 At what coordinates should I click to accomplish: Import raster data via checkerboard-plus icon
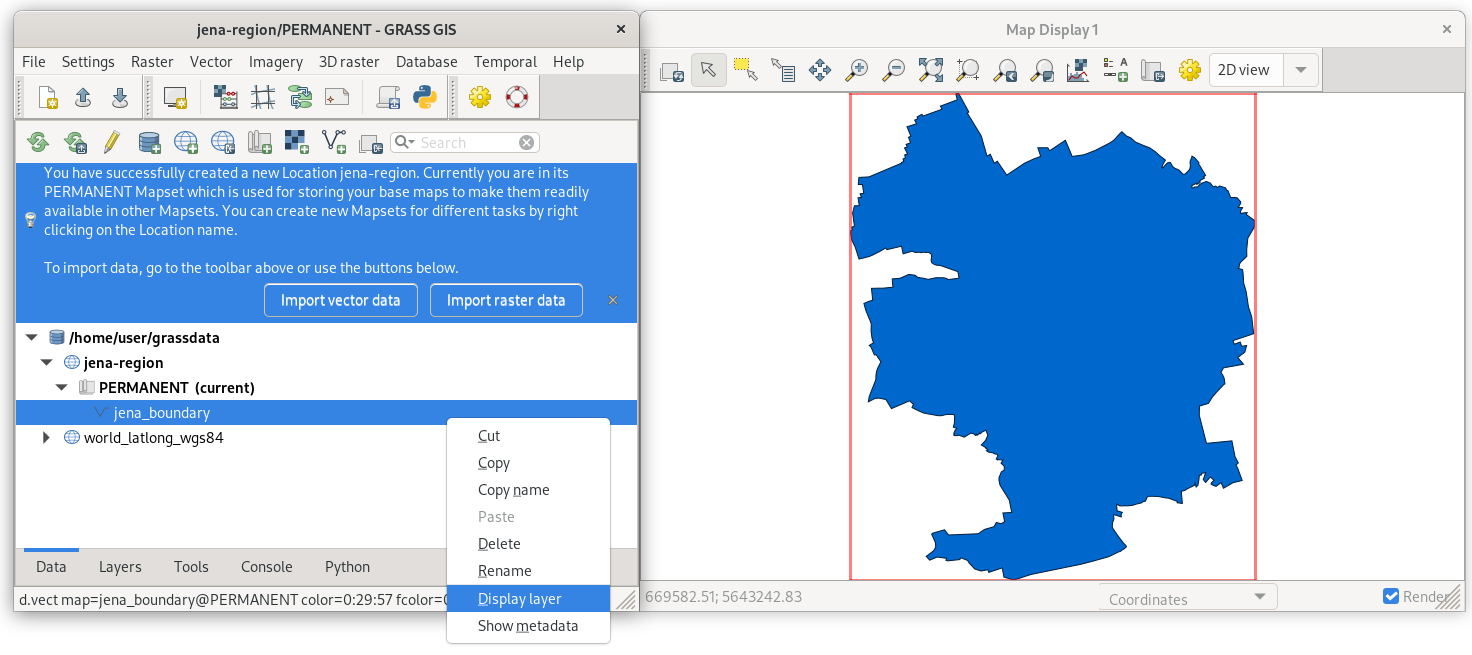297,142
